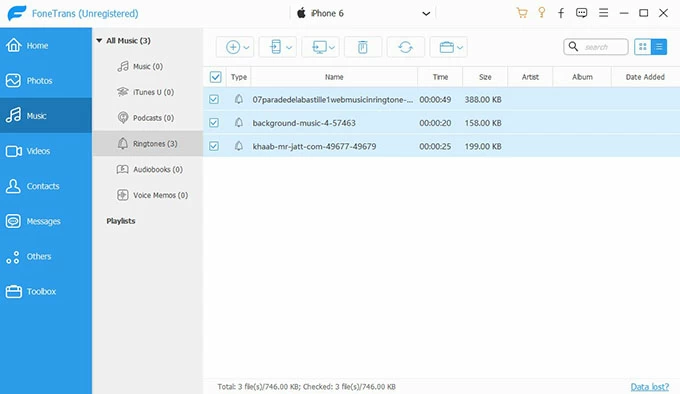The width and height of the screenshot is (680, 394).
Task: Open the Facebook icon in title bar
Action: [x=561, y=13]
